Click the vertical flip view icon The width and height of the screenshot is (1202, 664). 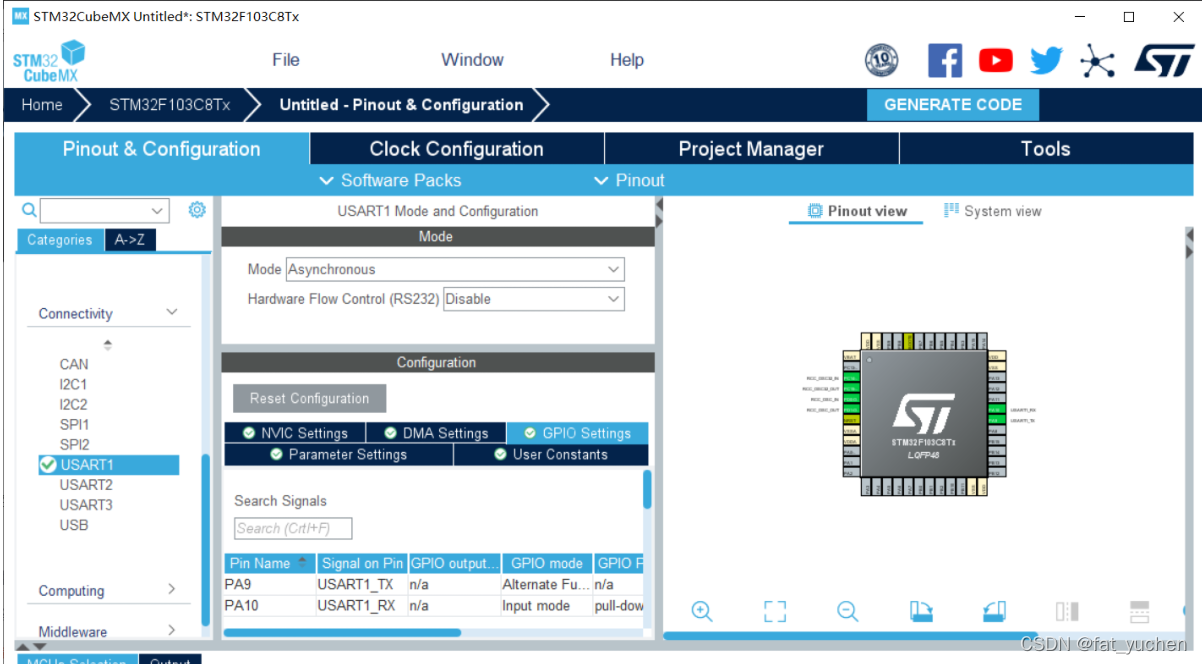[x=1067, y=611]
